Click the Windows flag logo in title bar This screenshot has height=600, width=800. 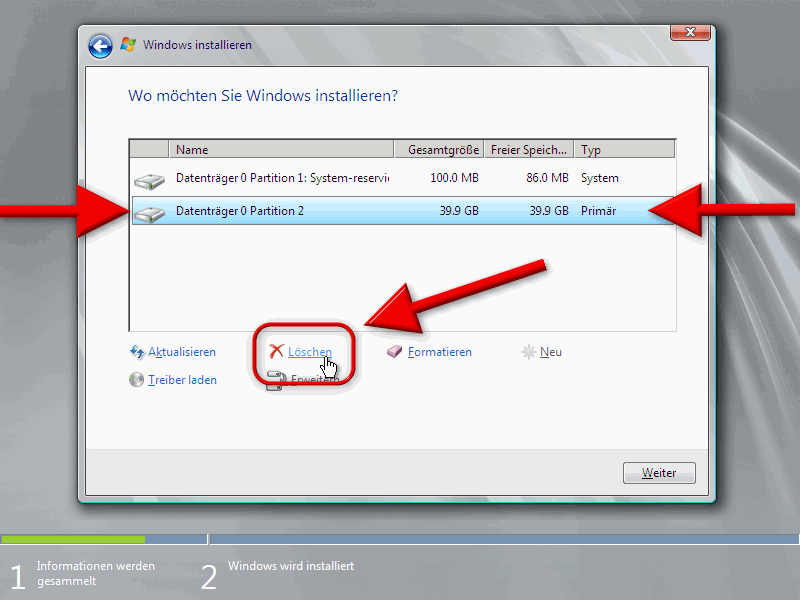(128, 45)
